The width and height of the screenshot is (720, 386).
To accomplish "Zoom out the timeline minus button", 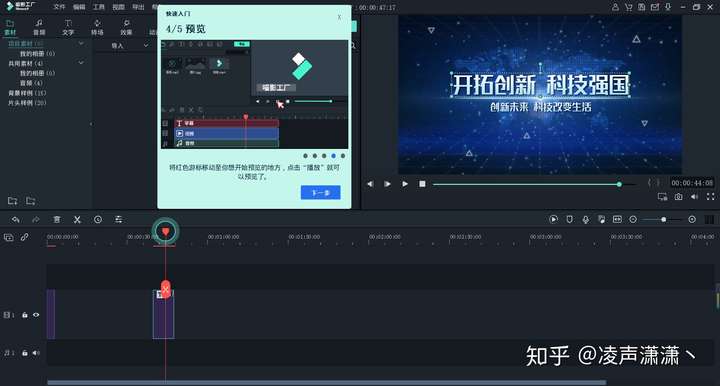I will [633, 219].
